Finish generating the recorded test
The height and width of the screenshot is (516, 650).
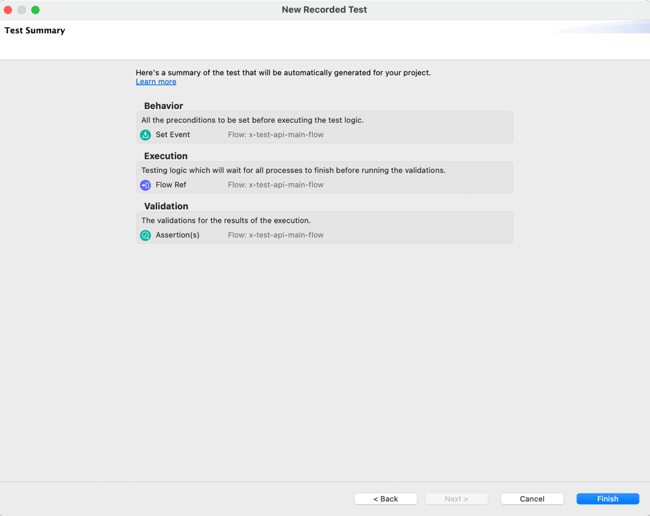pyautogui.click(x=608, y=499)
